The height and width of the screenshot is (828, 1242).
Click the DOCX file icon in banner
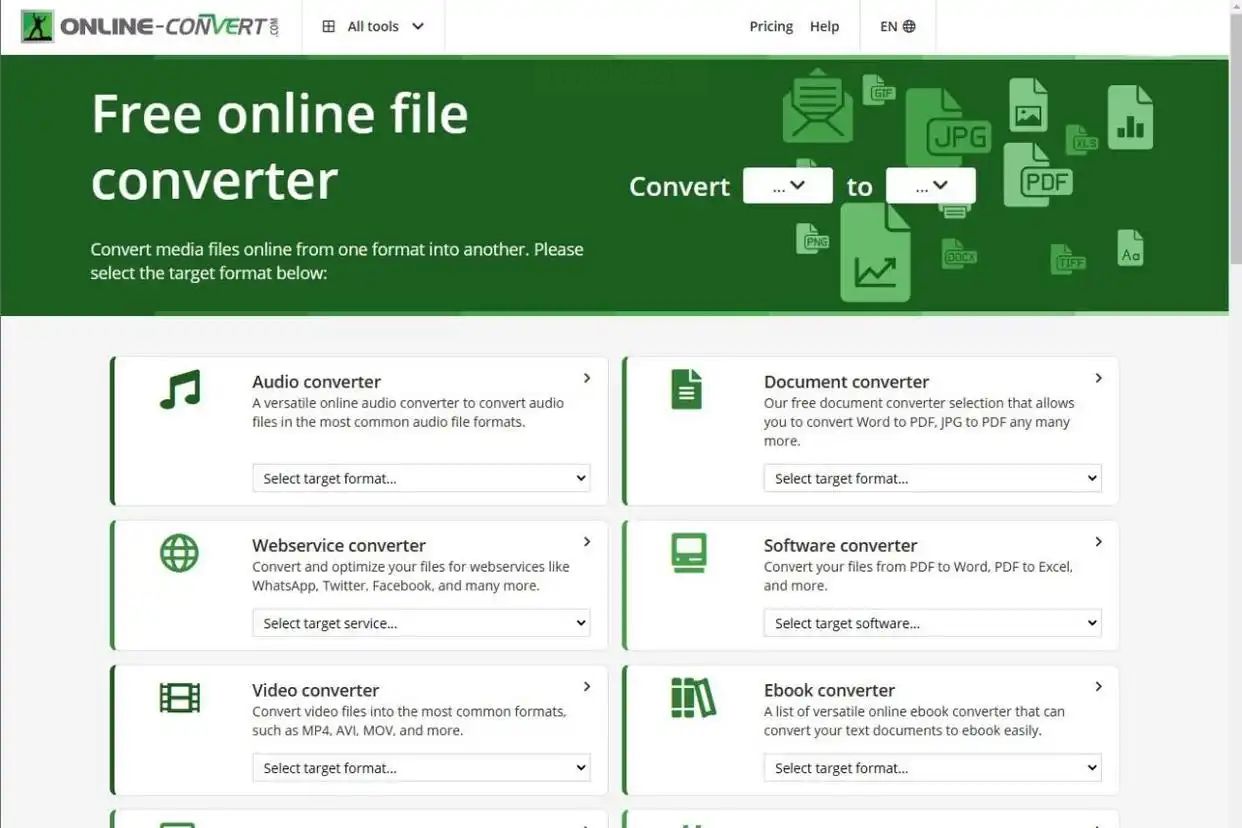(x=958, y=254)
